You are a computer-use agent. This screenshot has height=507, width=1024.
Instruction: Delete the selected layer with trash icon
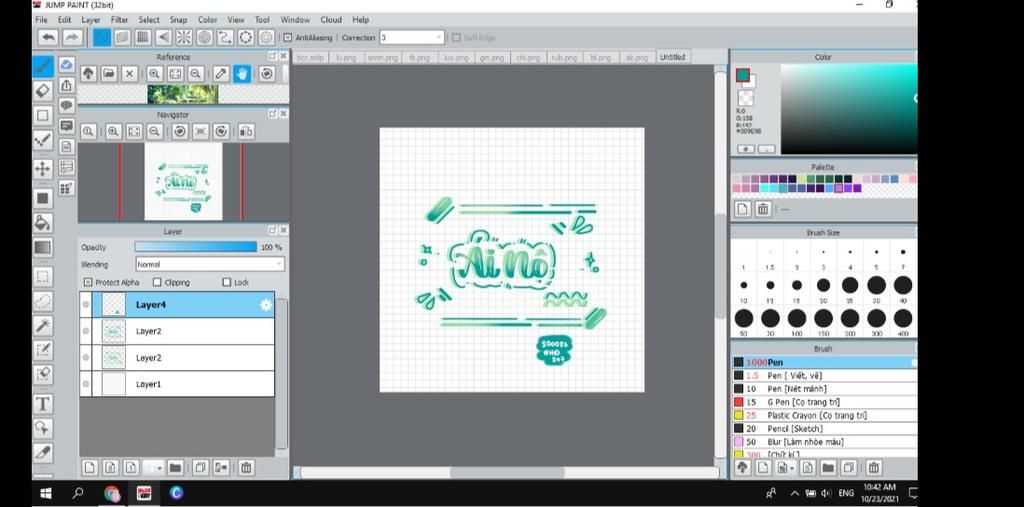click(246, 467)
